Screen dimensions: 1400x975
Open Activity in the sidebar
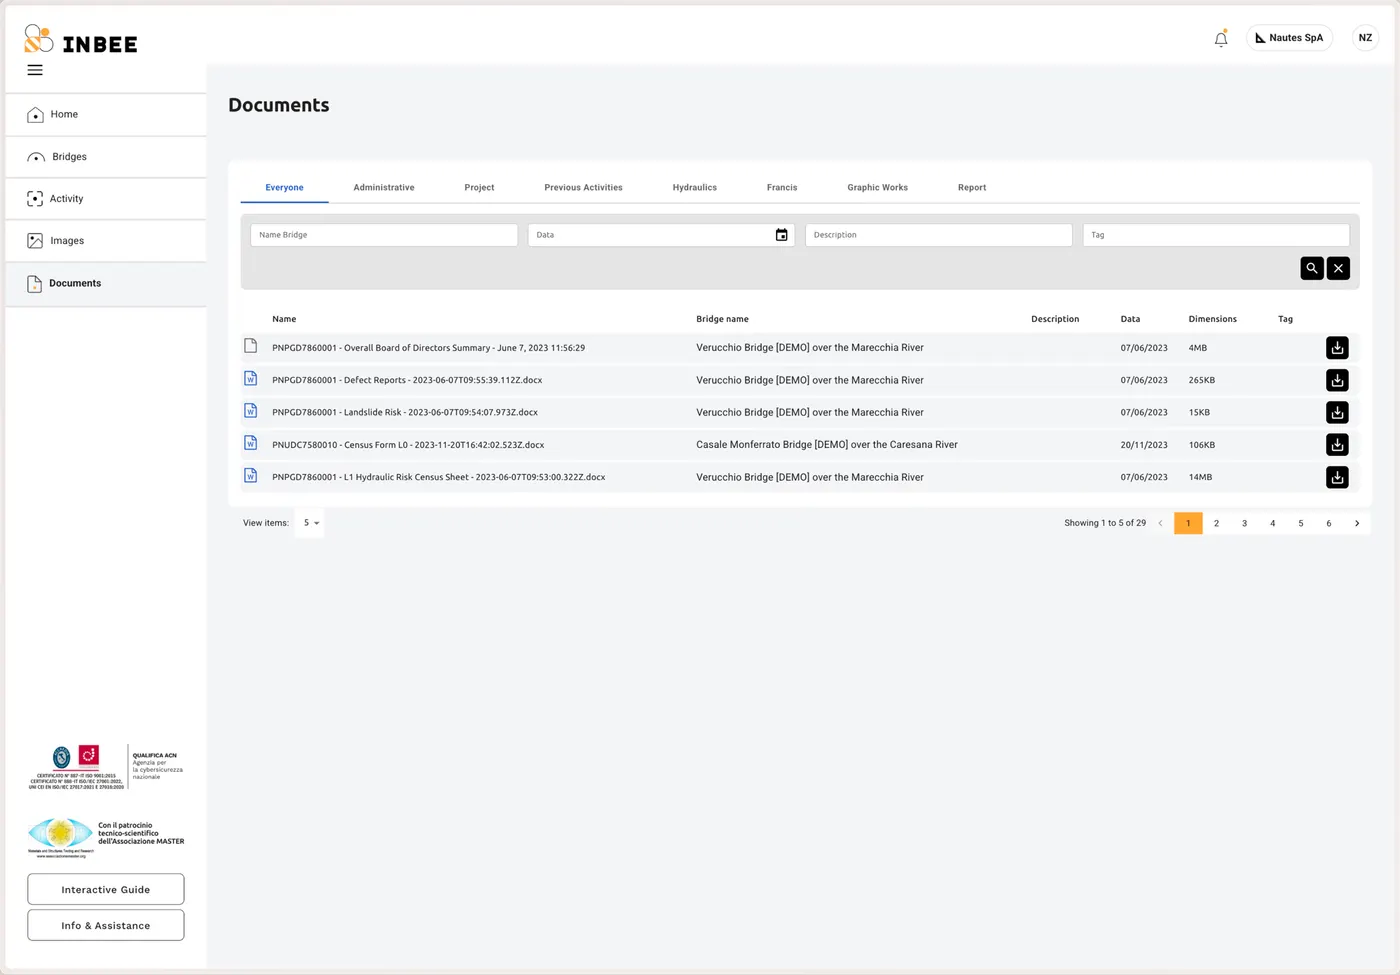tap(106, 199)
